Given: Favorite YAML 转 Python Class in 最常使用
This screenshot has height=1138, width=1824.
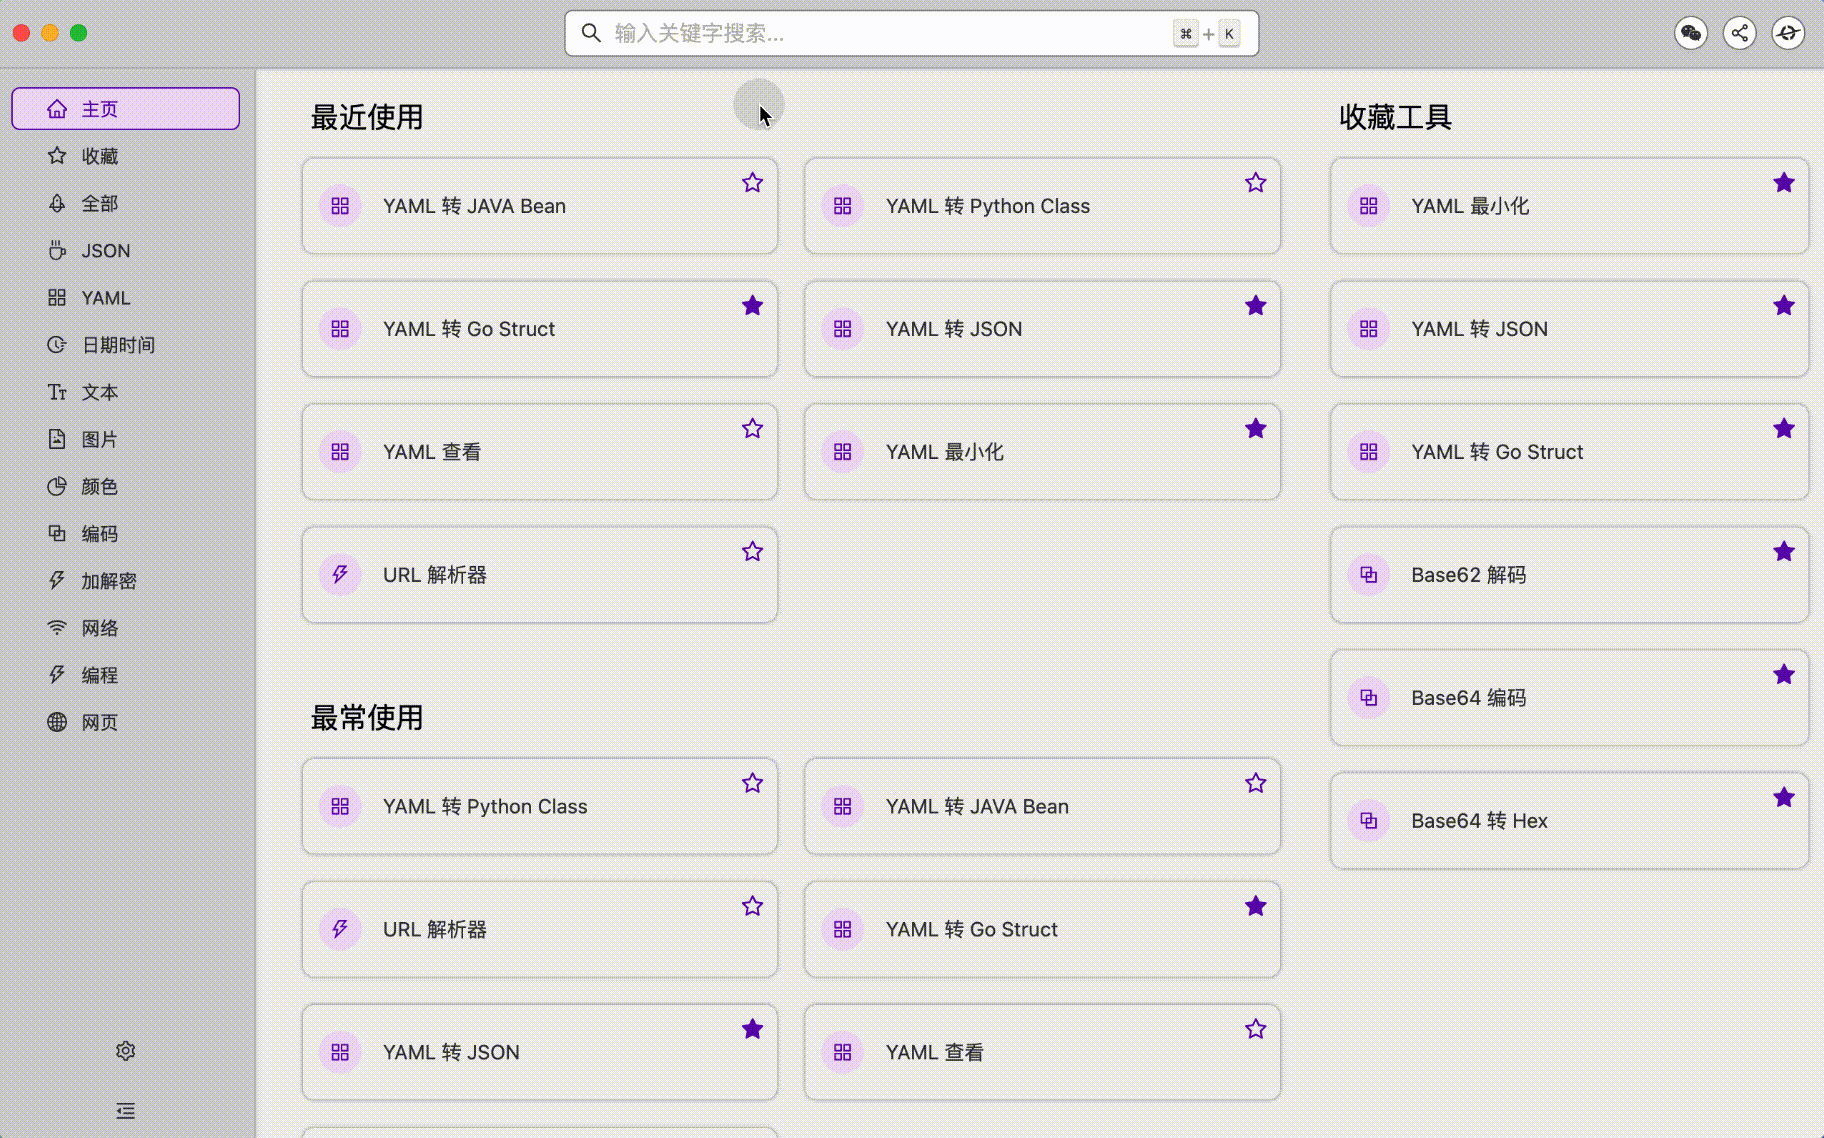Looking at the screenshot, I should tap(753, 783).
